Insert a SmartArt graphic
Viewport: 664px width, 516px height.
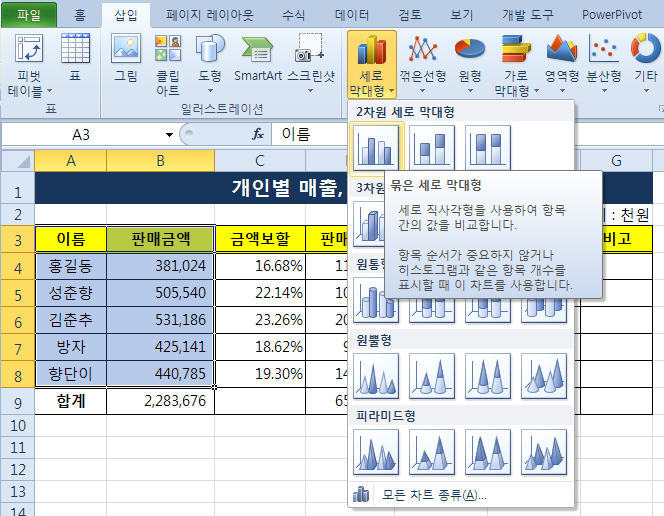pyautogui.click(x=257, y=50)
